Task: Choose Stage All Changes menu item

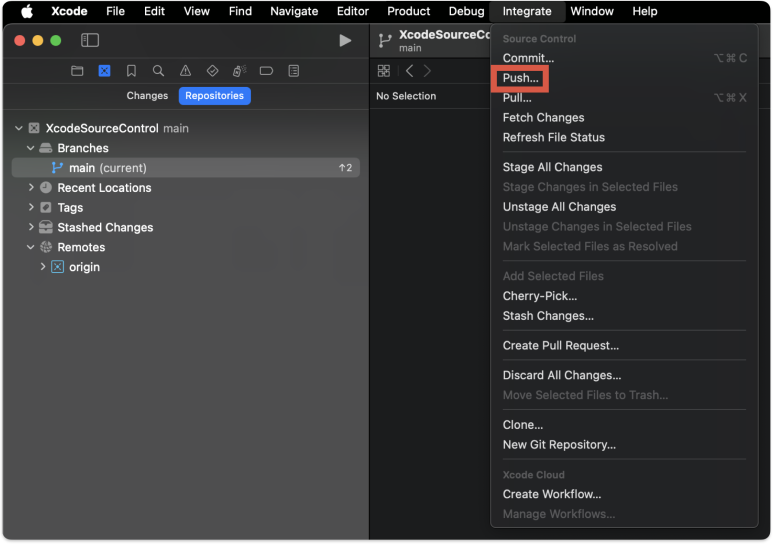Action: pyautogui.click(x=624, y=167)
